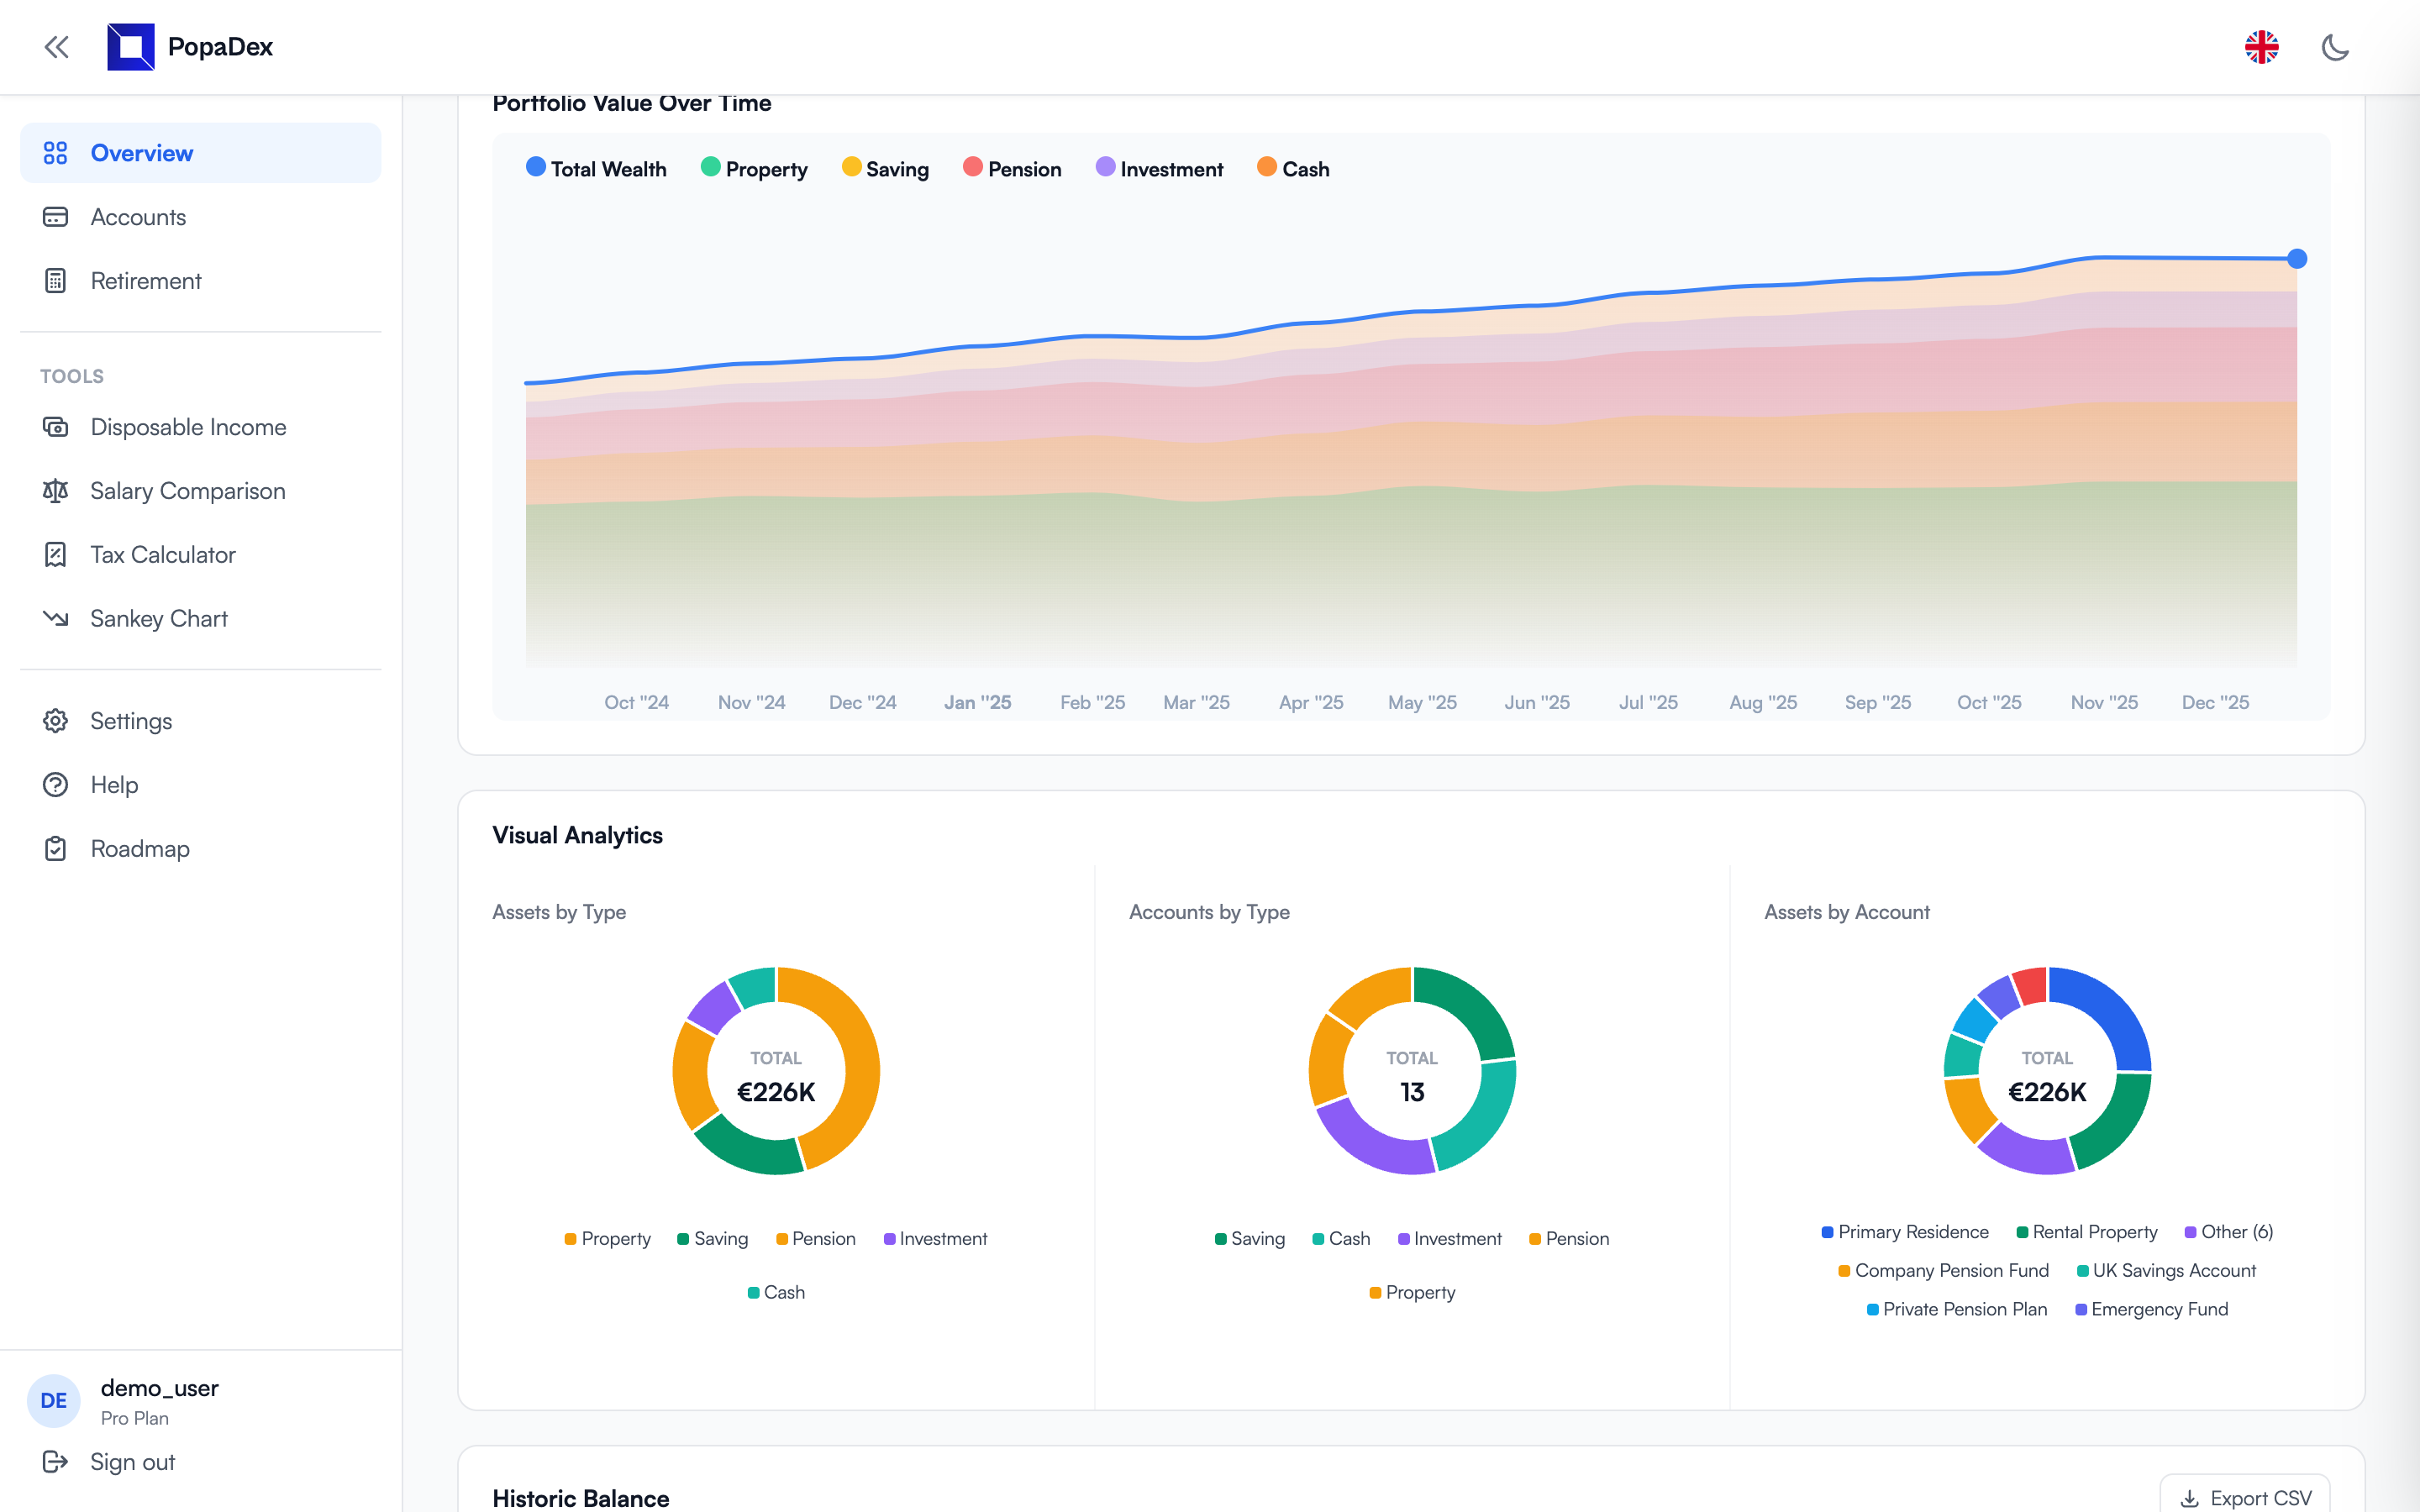Toggle Cash in the Assets by Type legend

pos(776,1292)
